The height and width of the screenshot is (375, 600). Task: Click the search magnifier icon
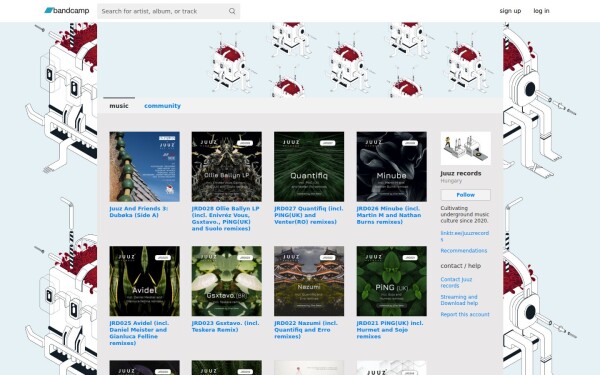[x=232, y=11]
